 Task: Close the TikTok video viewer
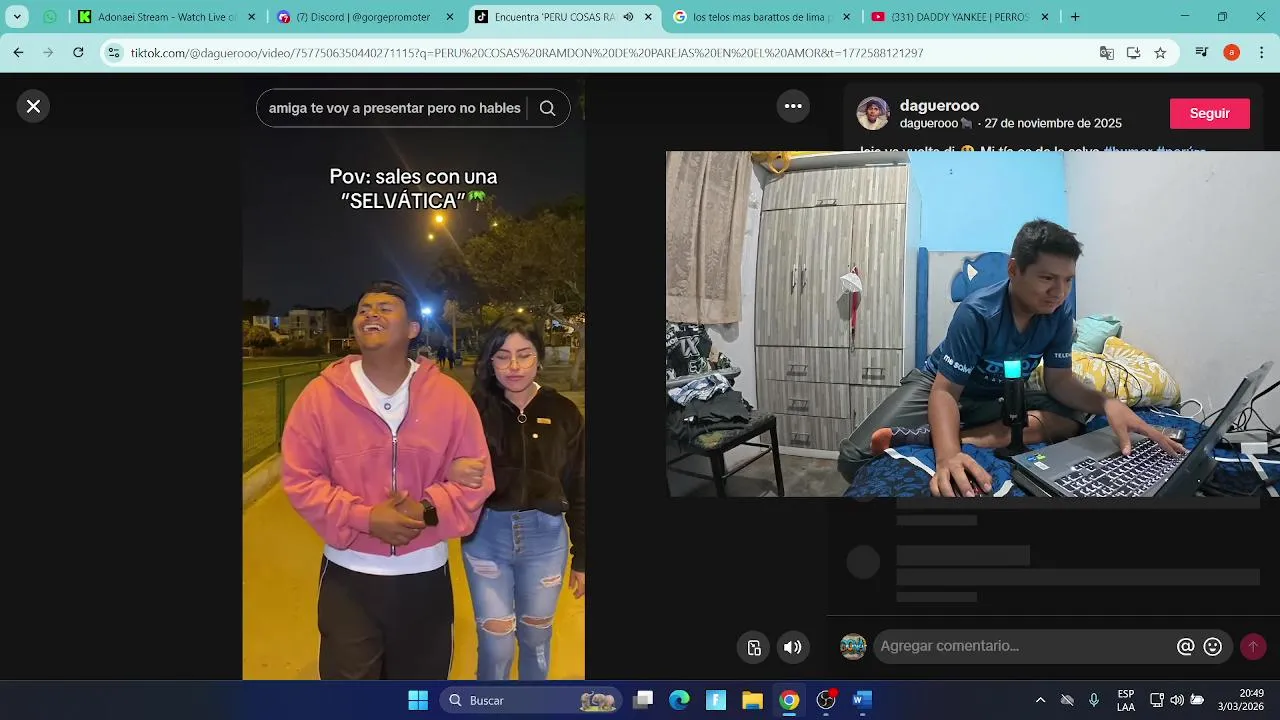pyautogui.click(x=33, y=106)
